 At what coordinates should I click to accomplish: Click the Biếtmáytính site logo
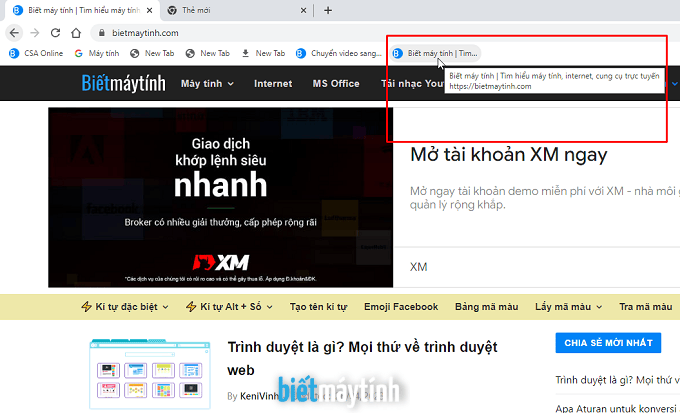(124, 83)
